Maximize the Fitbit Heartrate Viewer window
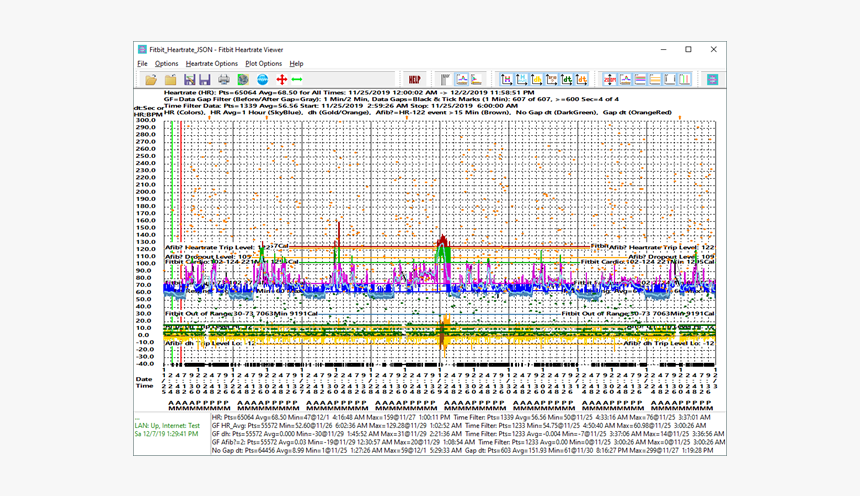 tap(688, 49)
